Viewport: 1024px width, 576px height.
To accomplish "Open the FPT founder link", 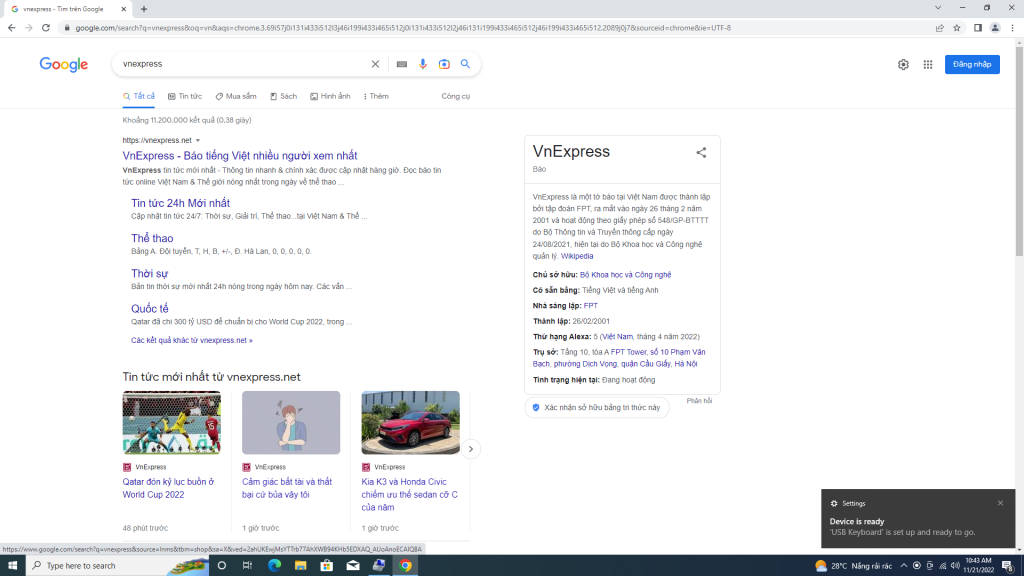I will coord(590,306).
